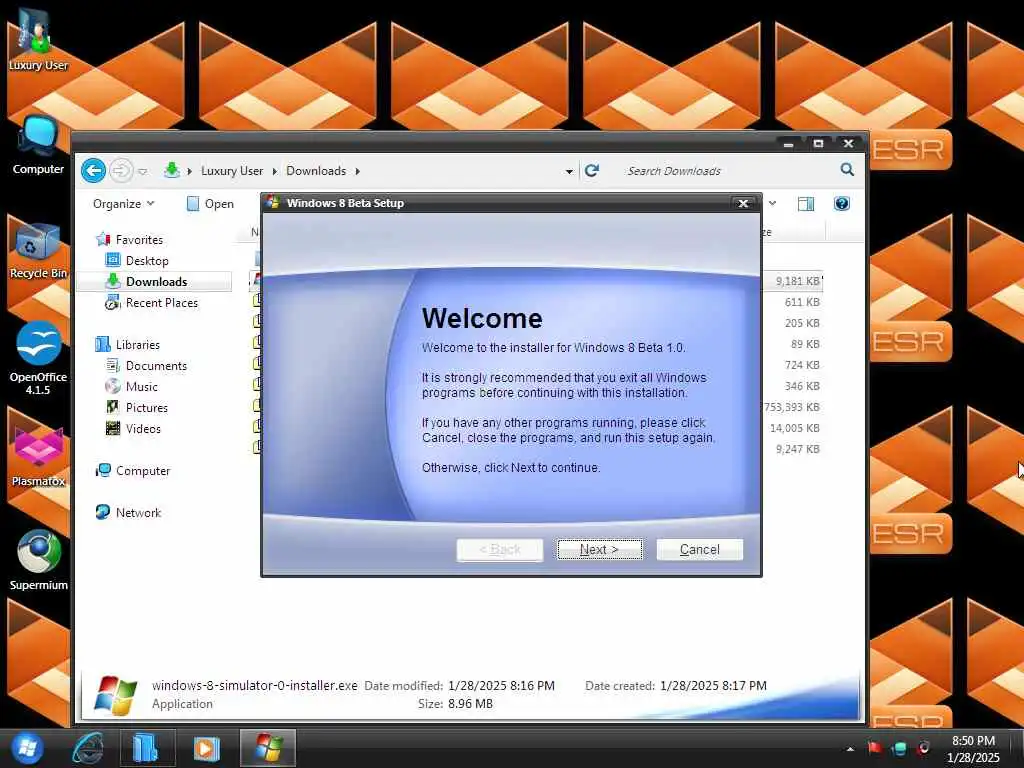Select the Computer desktop icon
Screen dimensions: 1024x768
coord(38,146)
